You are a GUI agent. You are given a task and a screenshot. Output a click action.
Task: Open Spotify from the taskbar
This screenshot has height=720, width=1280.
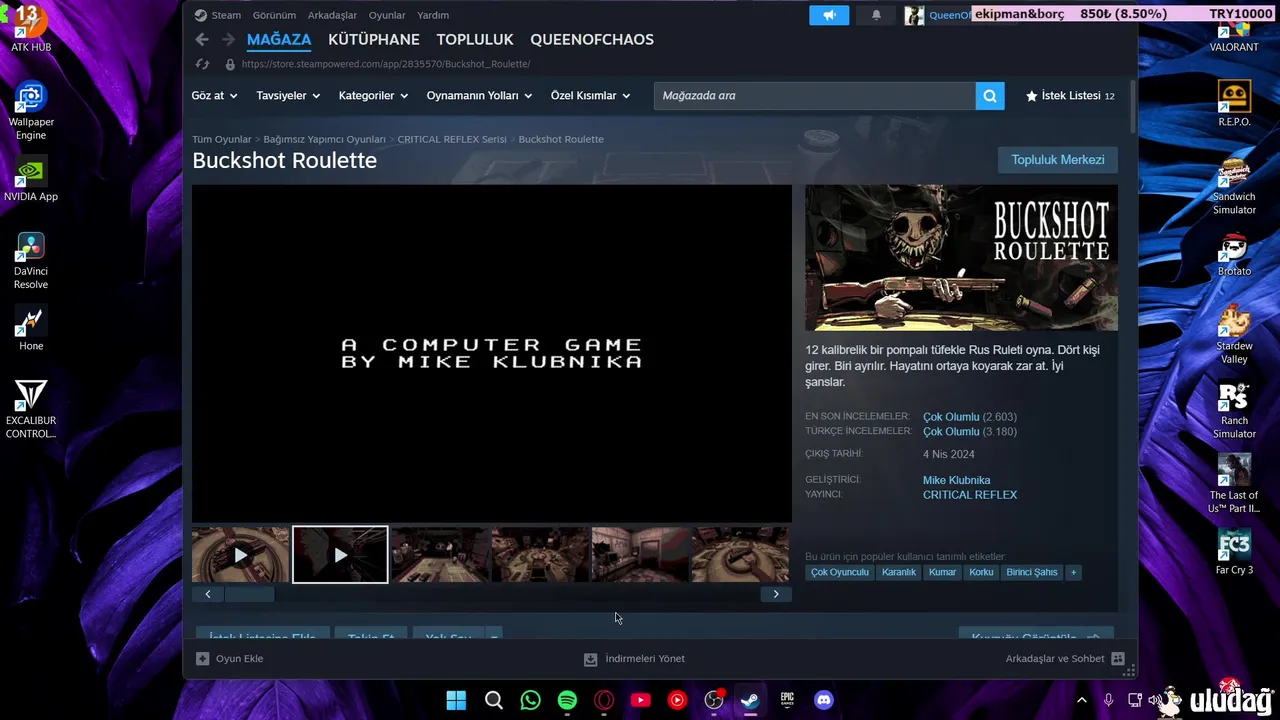click(x=567, y=700)
